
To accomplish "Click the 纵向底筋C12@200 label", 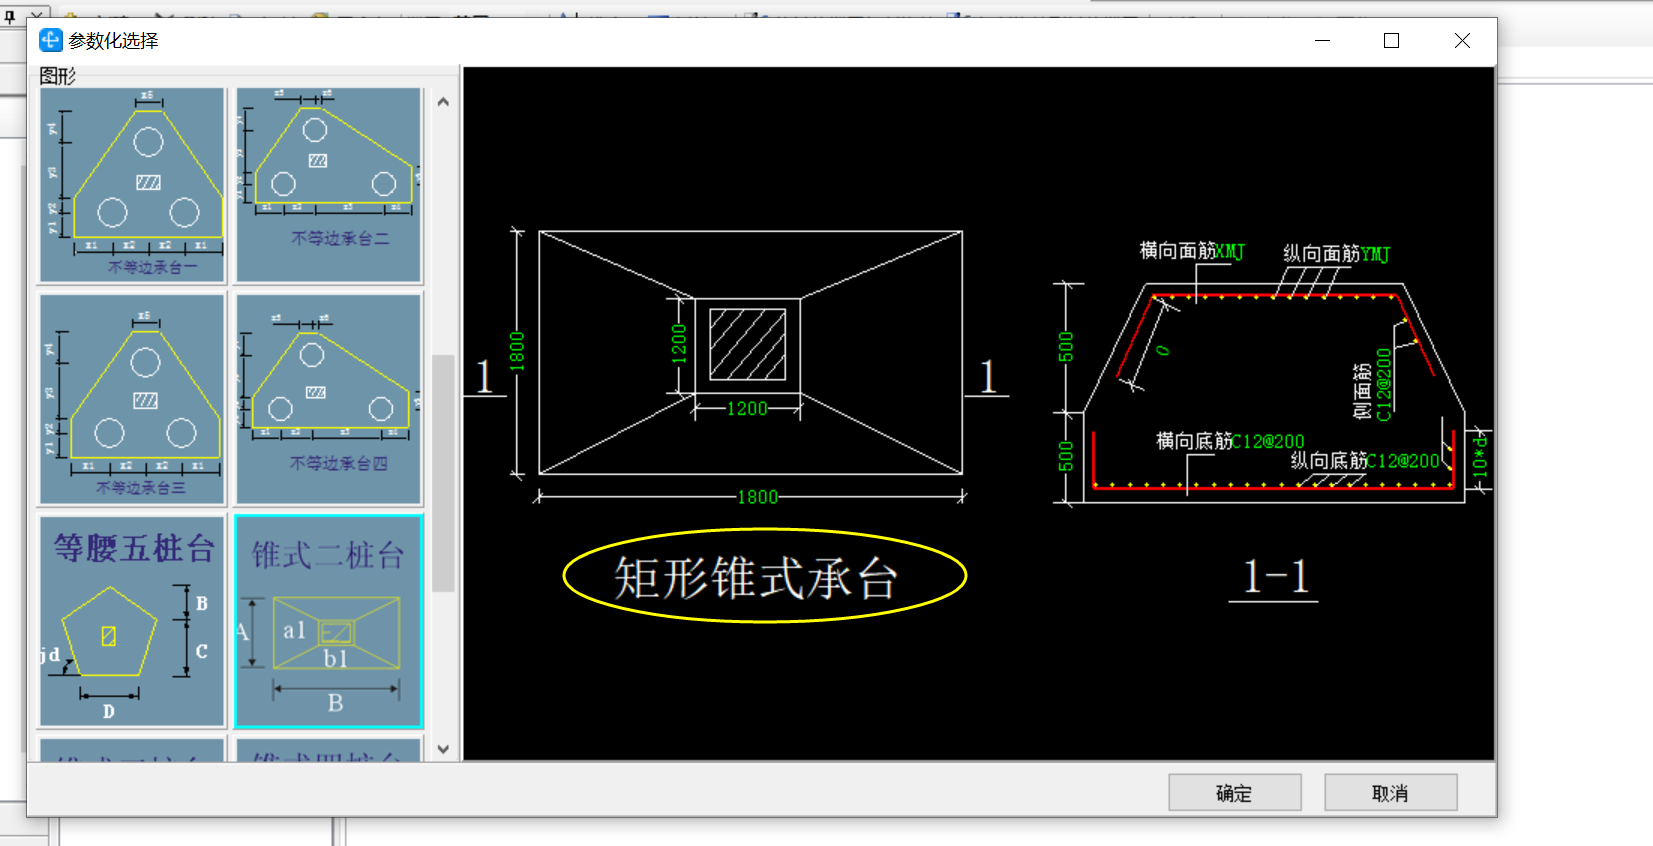I will [1364, 460].
